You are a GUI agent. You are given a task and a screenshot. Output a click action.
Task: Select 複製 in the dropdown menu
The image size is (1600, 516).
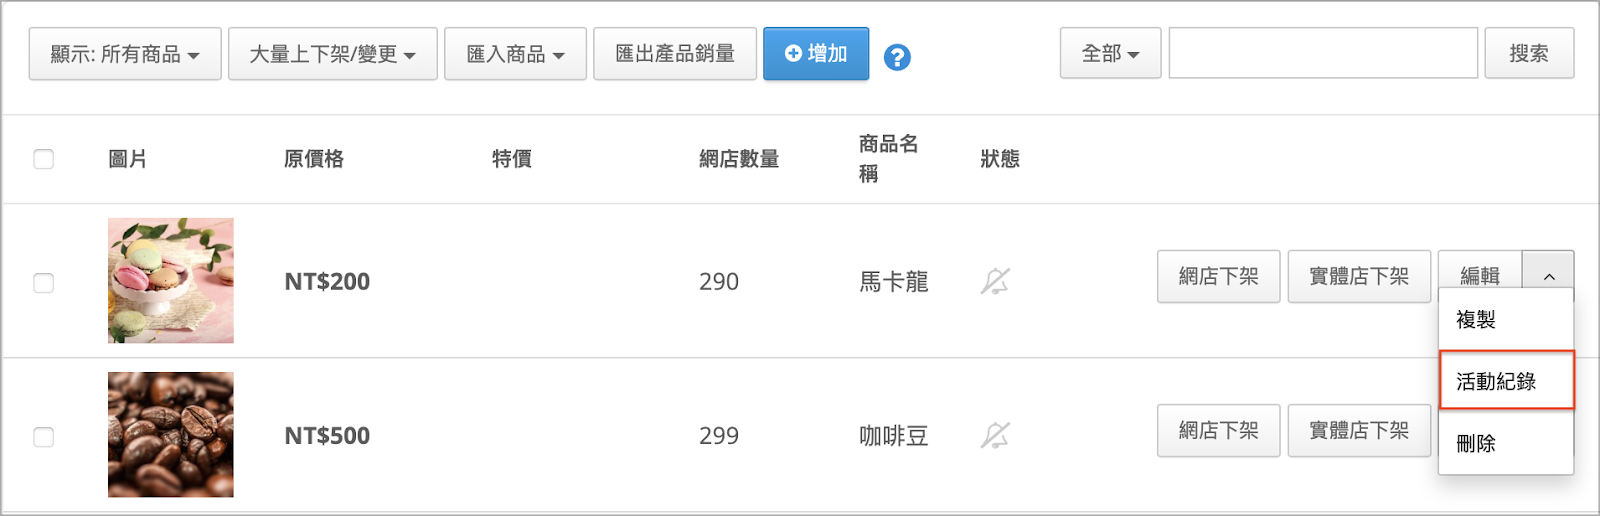point(1506,320)
